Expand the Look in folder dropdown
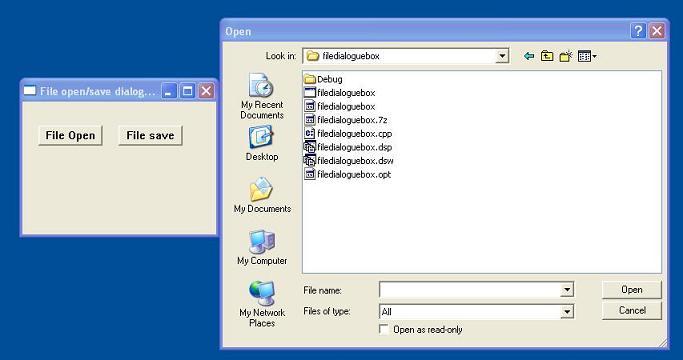 [x=502, y=56]
